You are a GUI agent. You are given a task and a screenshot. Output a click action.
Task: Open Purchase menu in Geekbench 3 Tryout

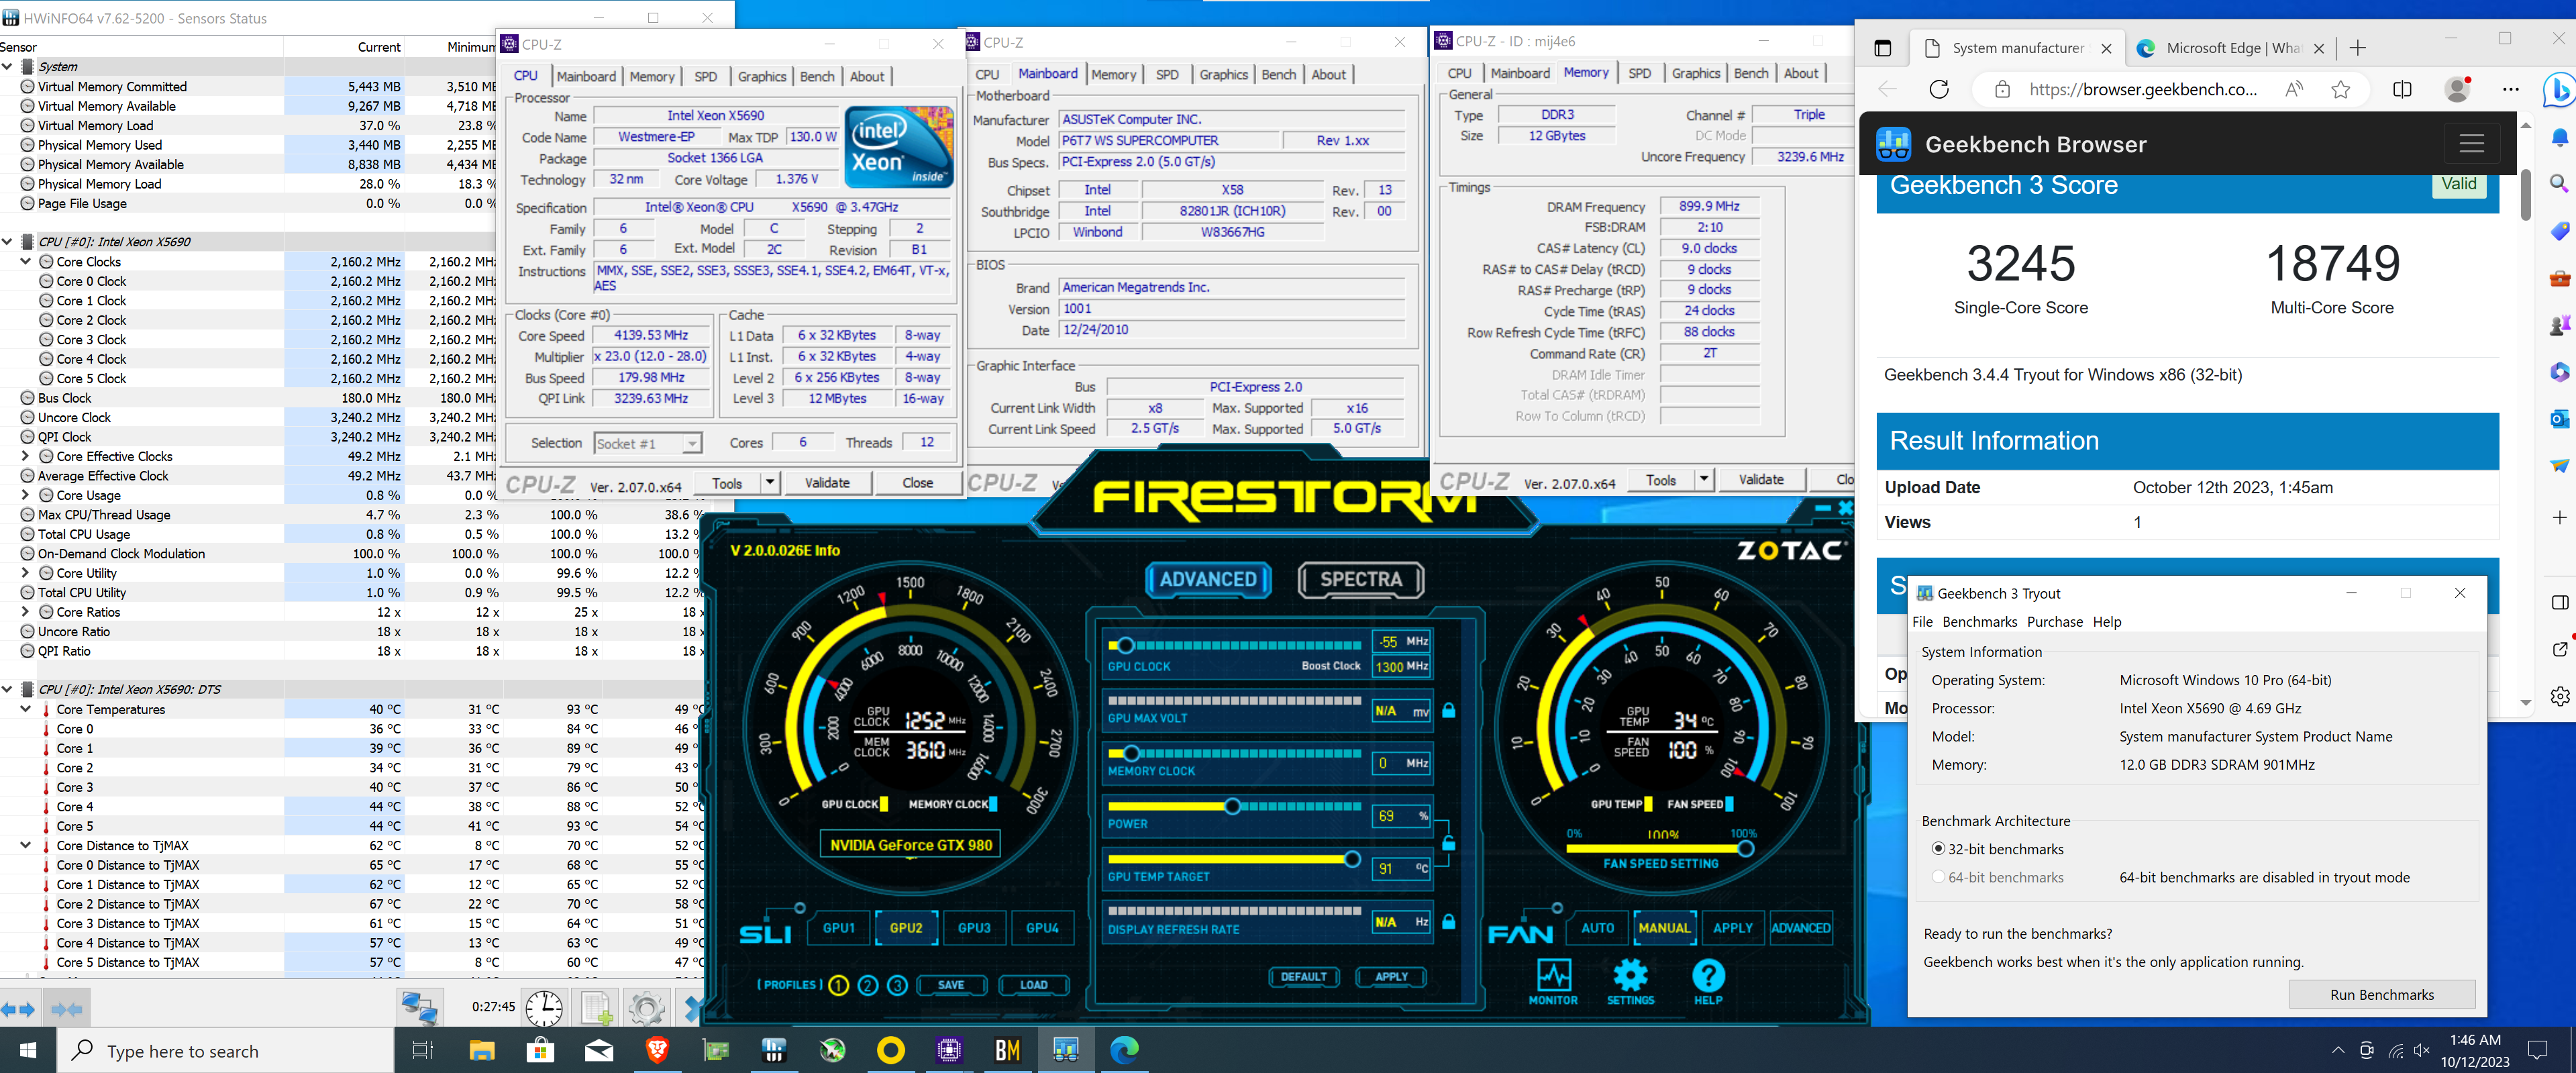pyautogui.click(x=2054, y=621)
